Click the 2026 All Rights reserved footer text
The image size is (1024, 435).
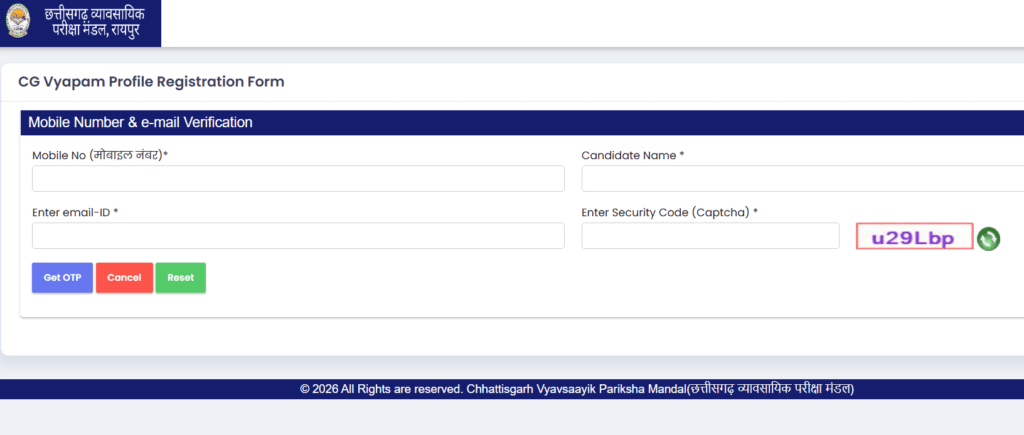tap(577, 389)
